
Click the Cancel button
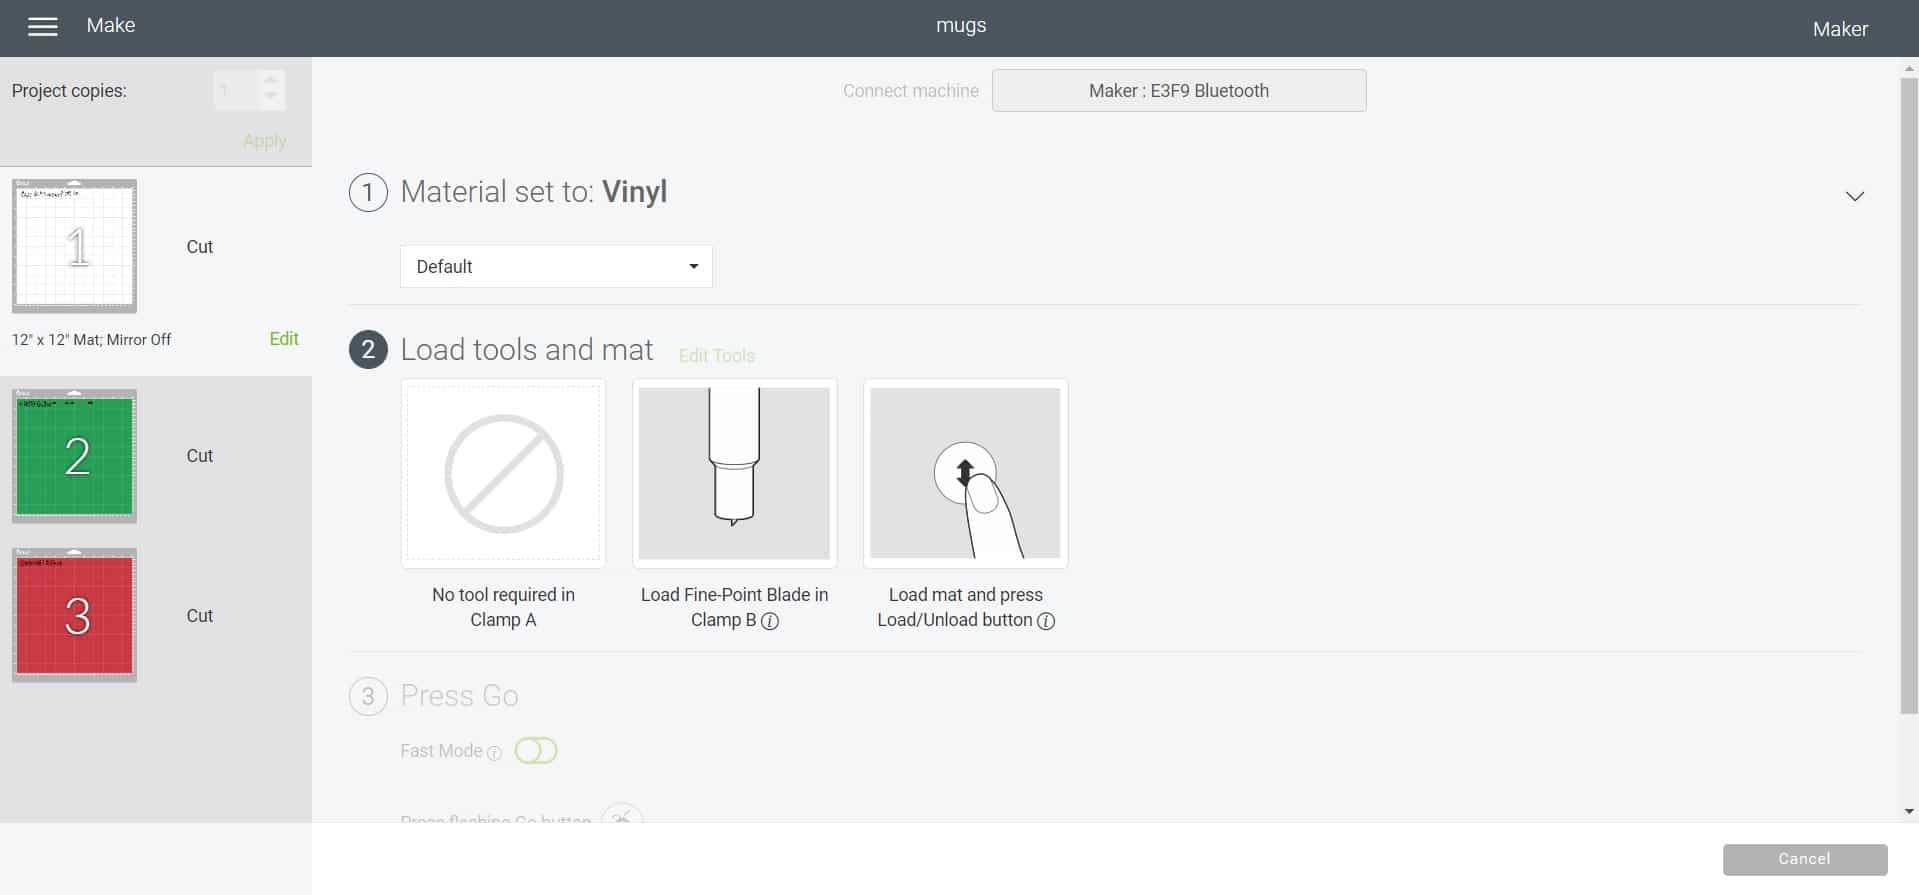click(1805, 859)
